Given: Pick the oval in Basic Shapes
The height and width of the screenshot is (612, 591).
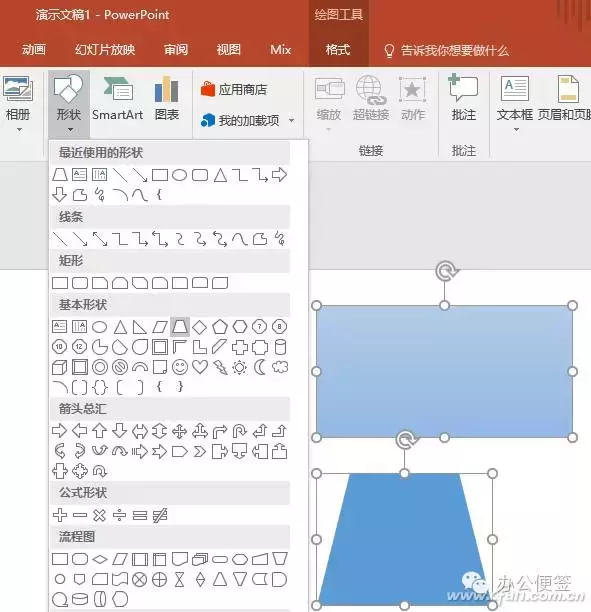Looking at the screenshot, I should tap(100, 327).
